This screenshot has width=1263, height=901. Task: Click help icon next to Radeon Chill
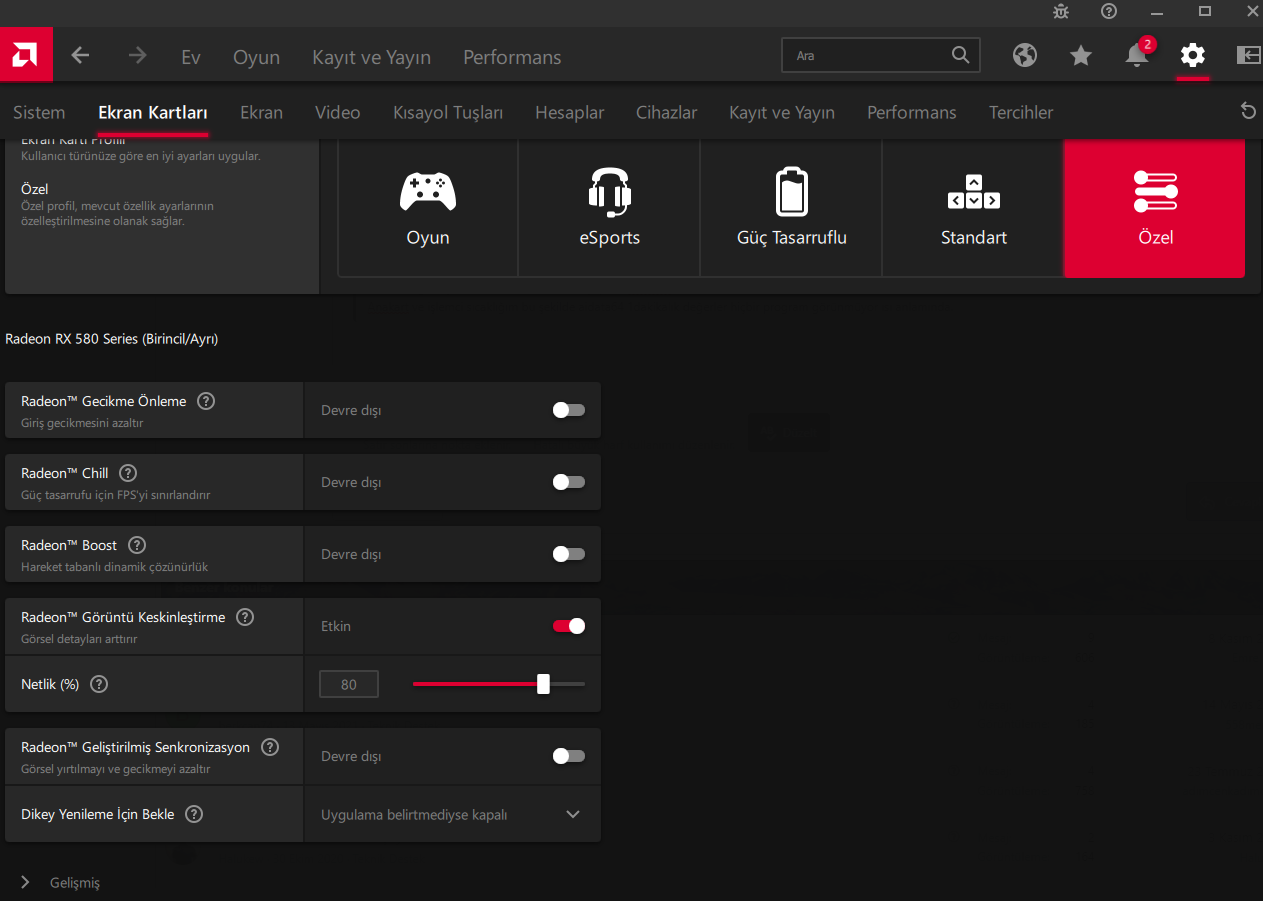[x=128, y=473]
